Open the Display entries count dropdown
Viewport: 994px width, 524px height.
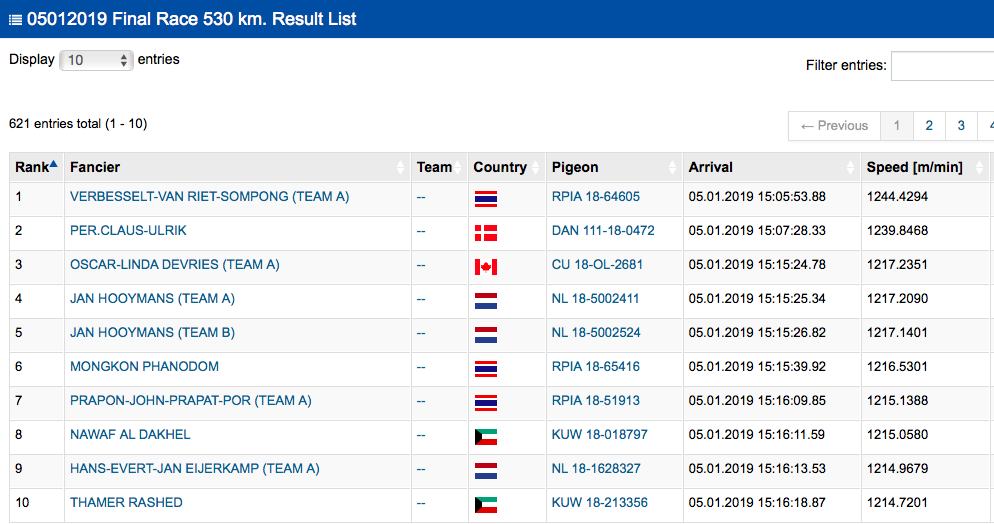click(96, 60)
